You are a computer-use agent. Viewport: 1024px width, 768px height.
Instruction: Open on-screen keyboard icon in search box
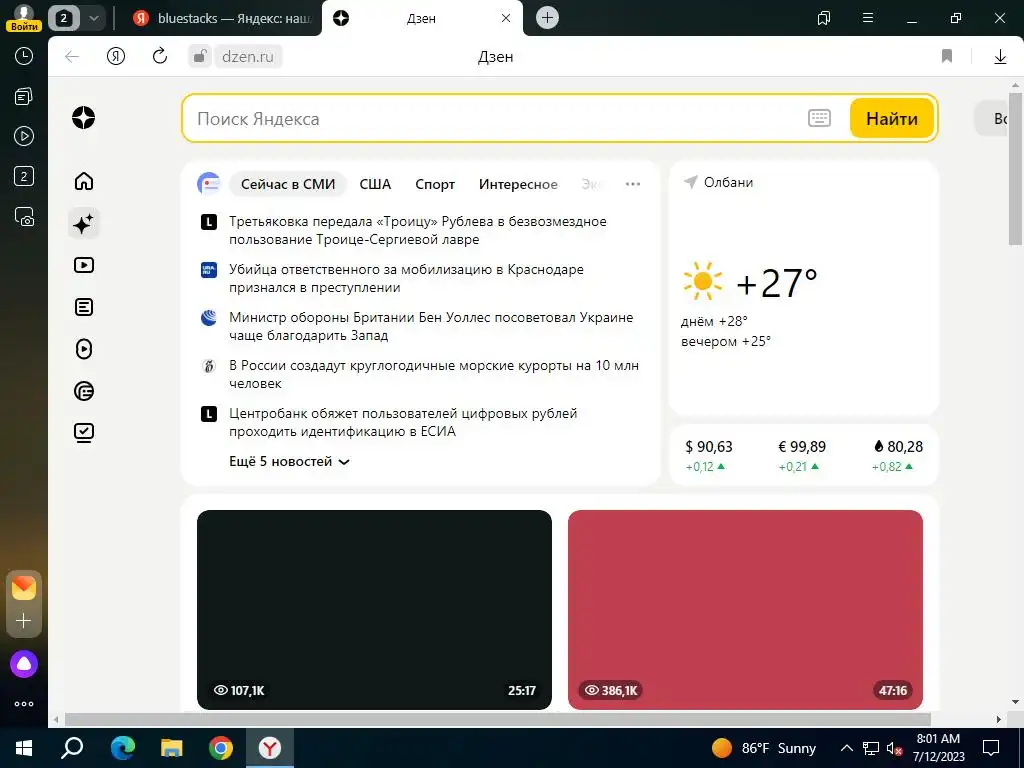pos(819,118)
